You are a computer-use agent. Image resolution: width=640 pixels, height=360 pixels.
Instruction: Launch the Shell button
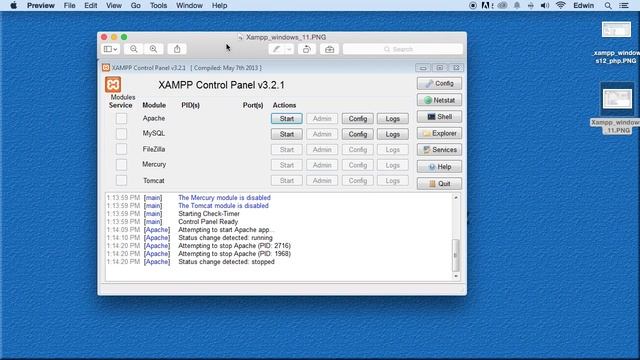(440, 117)
